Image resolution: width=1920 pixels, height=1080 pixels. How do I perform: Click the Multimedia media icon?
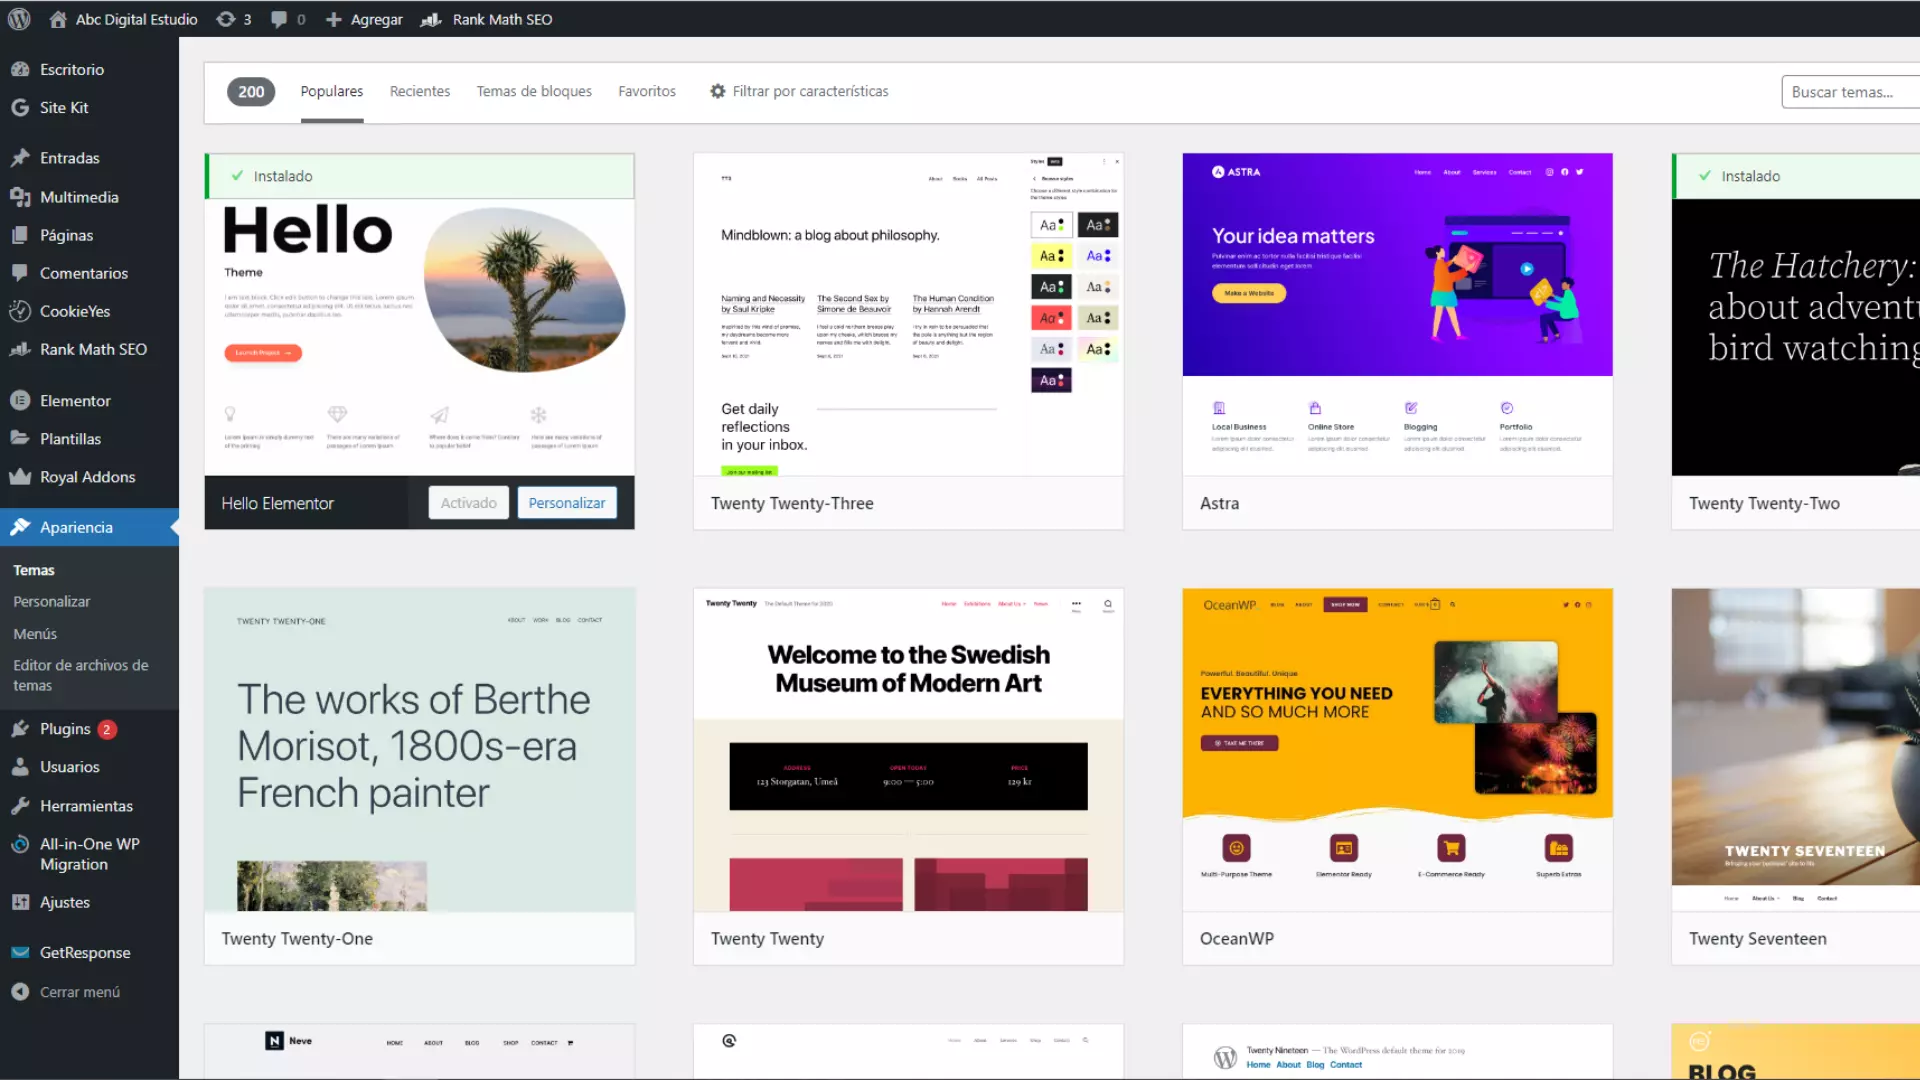point(20,197)
